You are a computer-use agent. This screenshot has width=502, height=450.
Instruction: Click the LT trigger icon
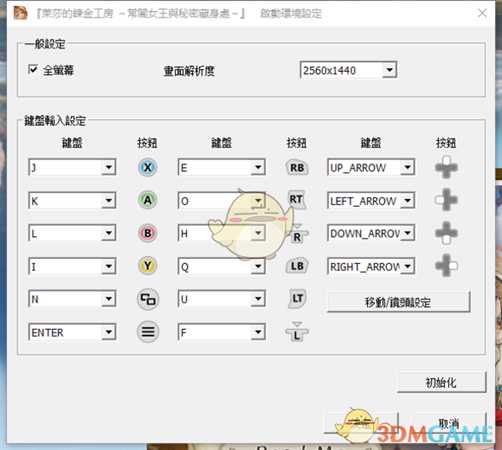coord(297,298)
